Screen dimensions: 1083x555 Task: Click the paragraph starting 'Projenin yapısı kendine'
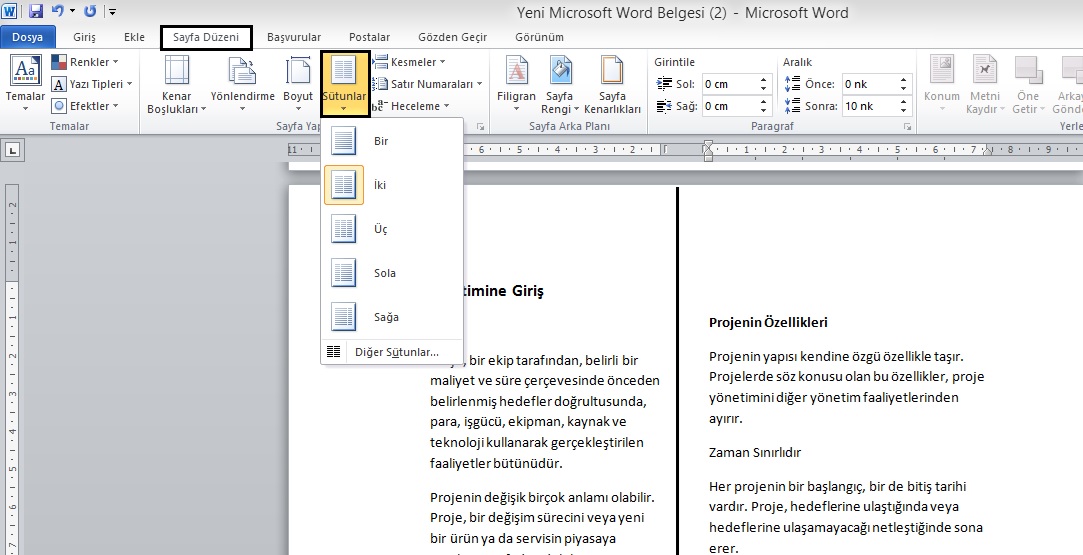(x=847, y=387)
